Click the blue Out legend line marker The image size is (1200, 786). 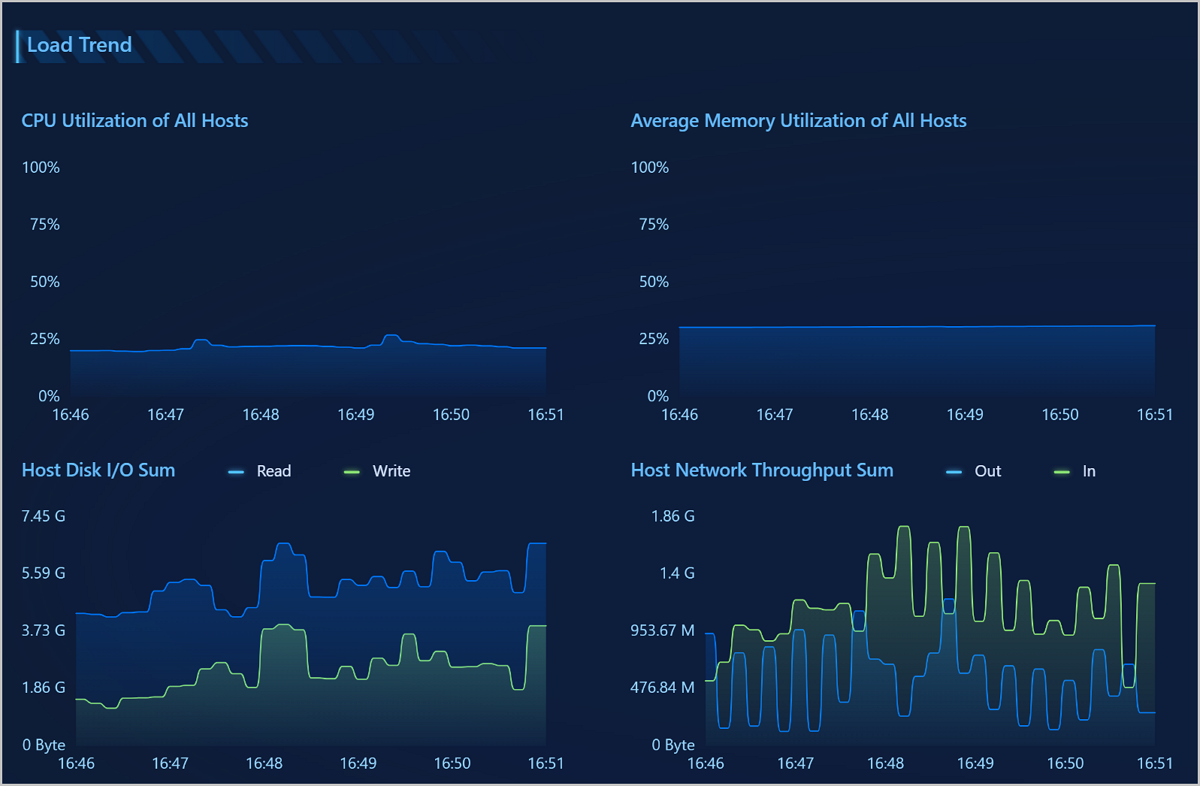coord(954,471)
